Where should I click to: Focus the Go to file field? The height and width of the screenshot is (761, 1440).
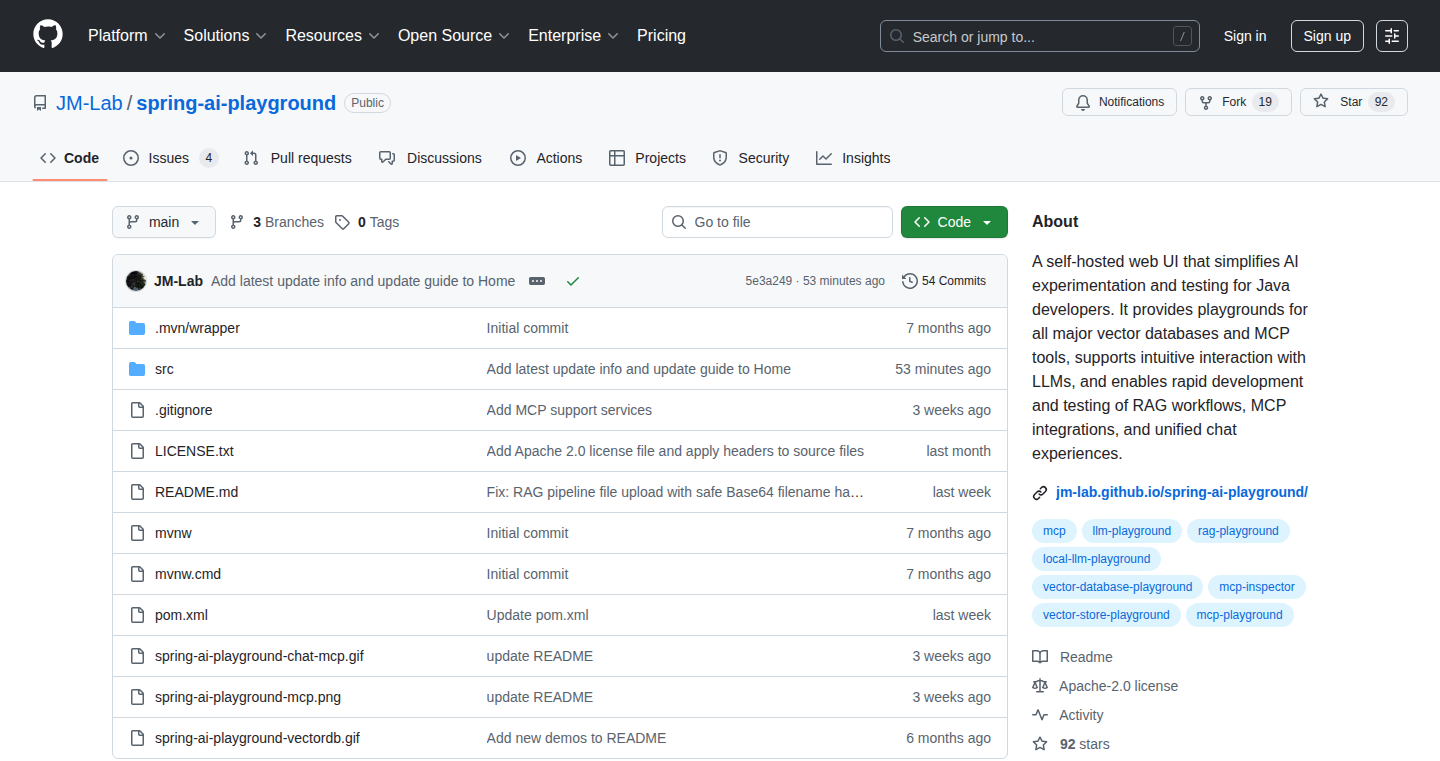(777, 222)
